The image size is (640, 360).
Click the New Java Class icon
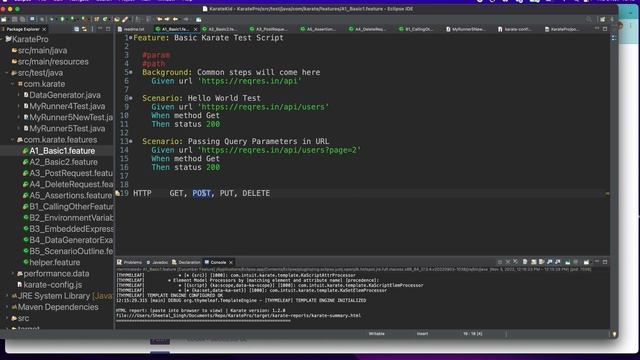pos(105,19)
